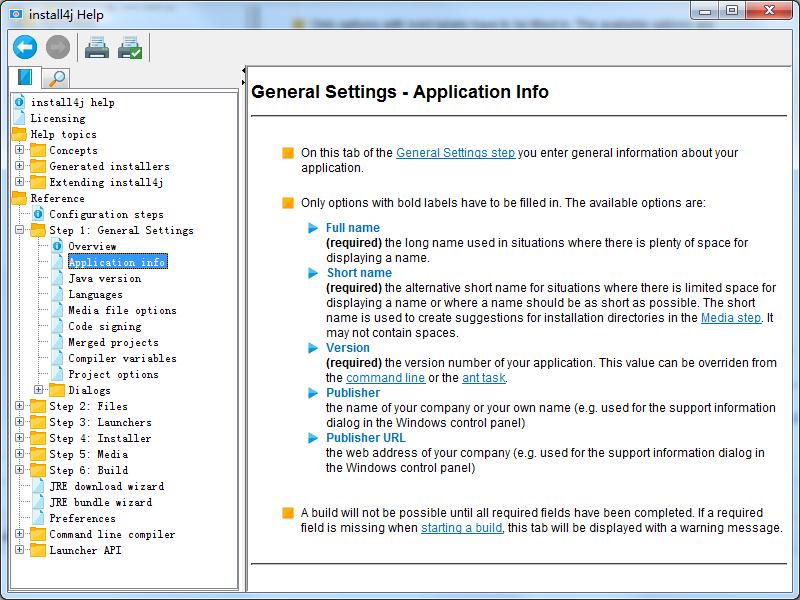Click the Full name heading

pos(353,228)
